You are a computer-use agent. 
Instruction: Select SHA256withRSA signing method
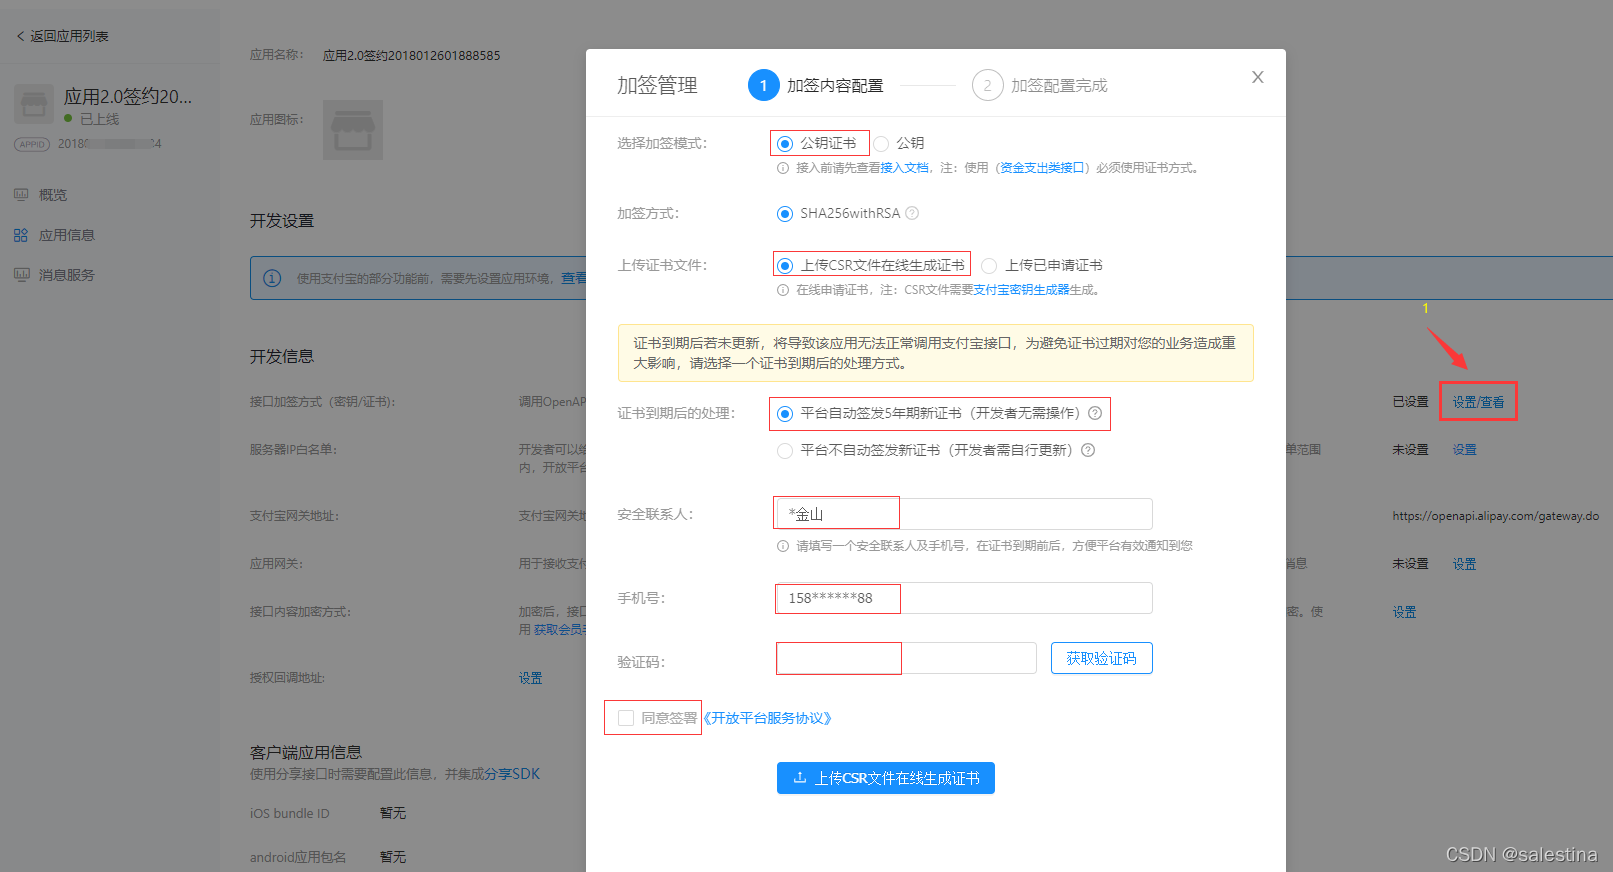click(785, 214)
